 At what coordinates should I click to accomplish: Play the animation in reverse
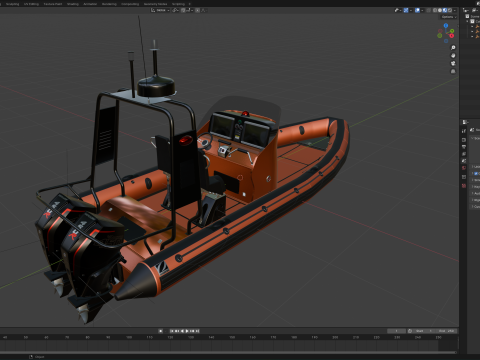click(182, 331)
